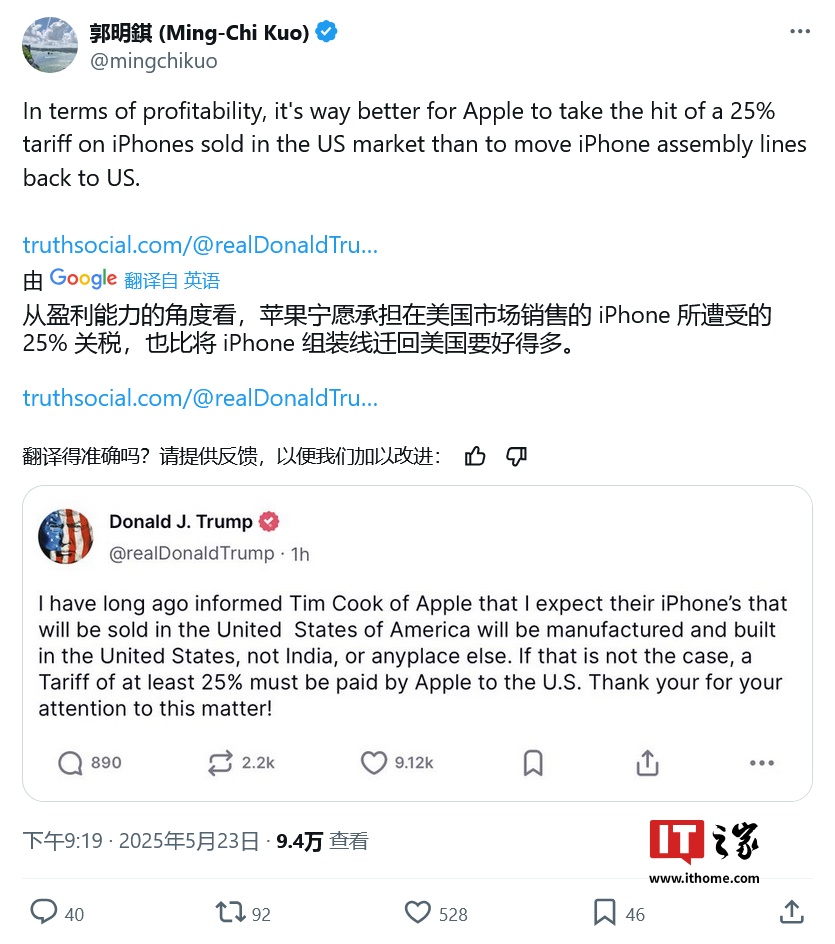Share the quoted Trump post
The width and height of the screenshot is (835, 944).
click(x=647, y=763)
